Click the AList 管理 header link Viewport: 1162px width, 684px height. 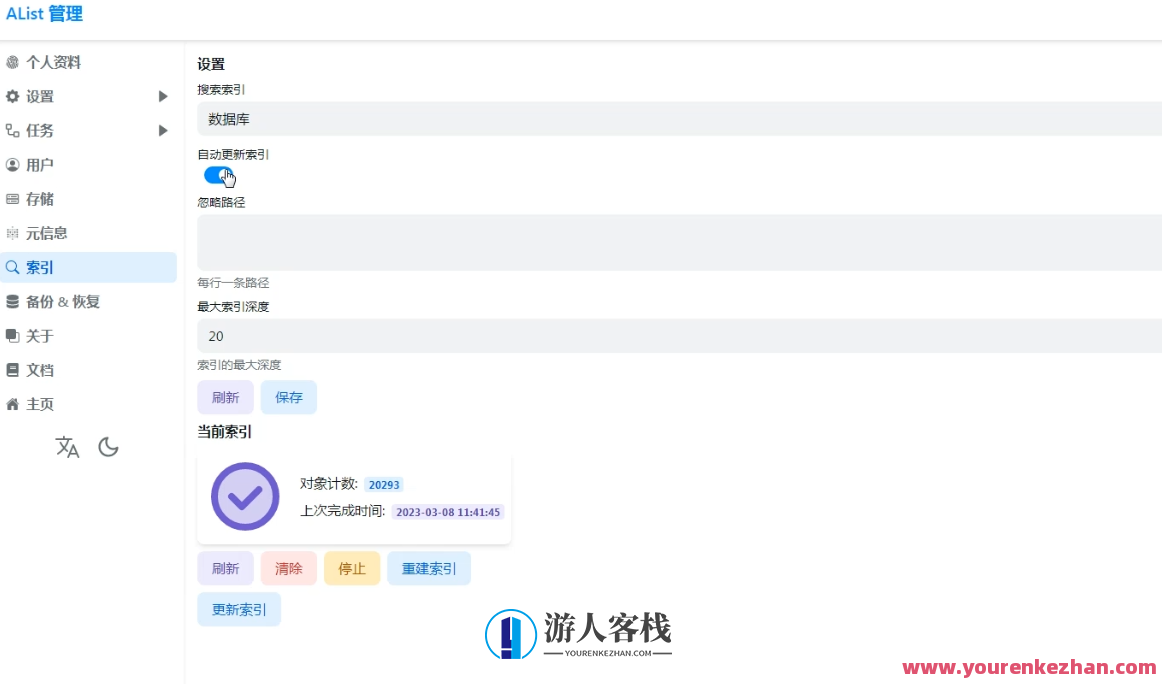(44, 13)
